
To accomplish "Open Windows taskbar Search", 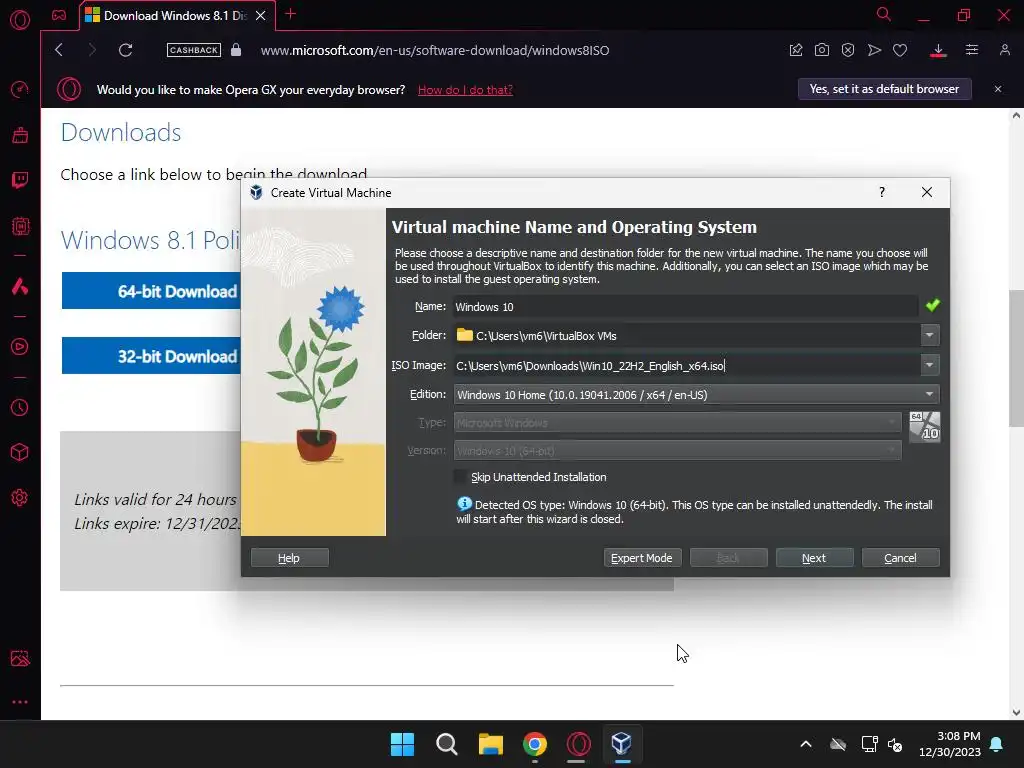I will (447, 744).
